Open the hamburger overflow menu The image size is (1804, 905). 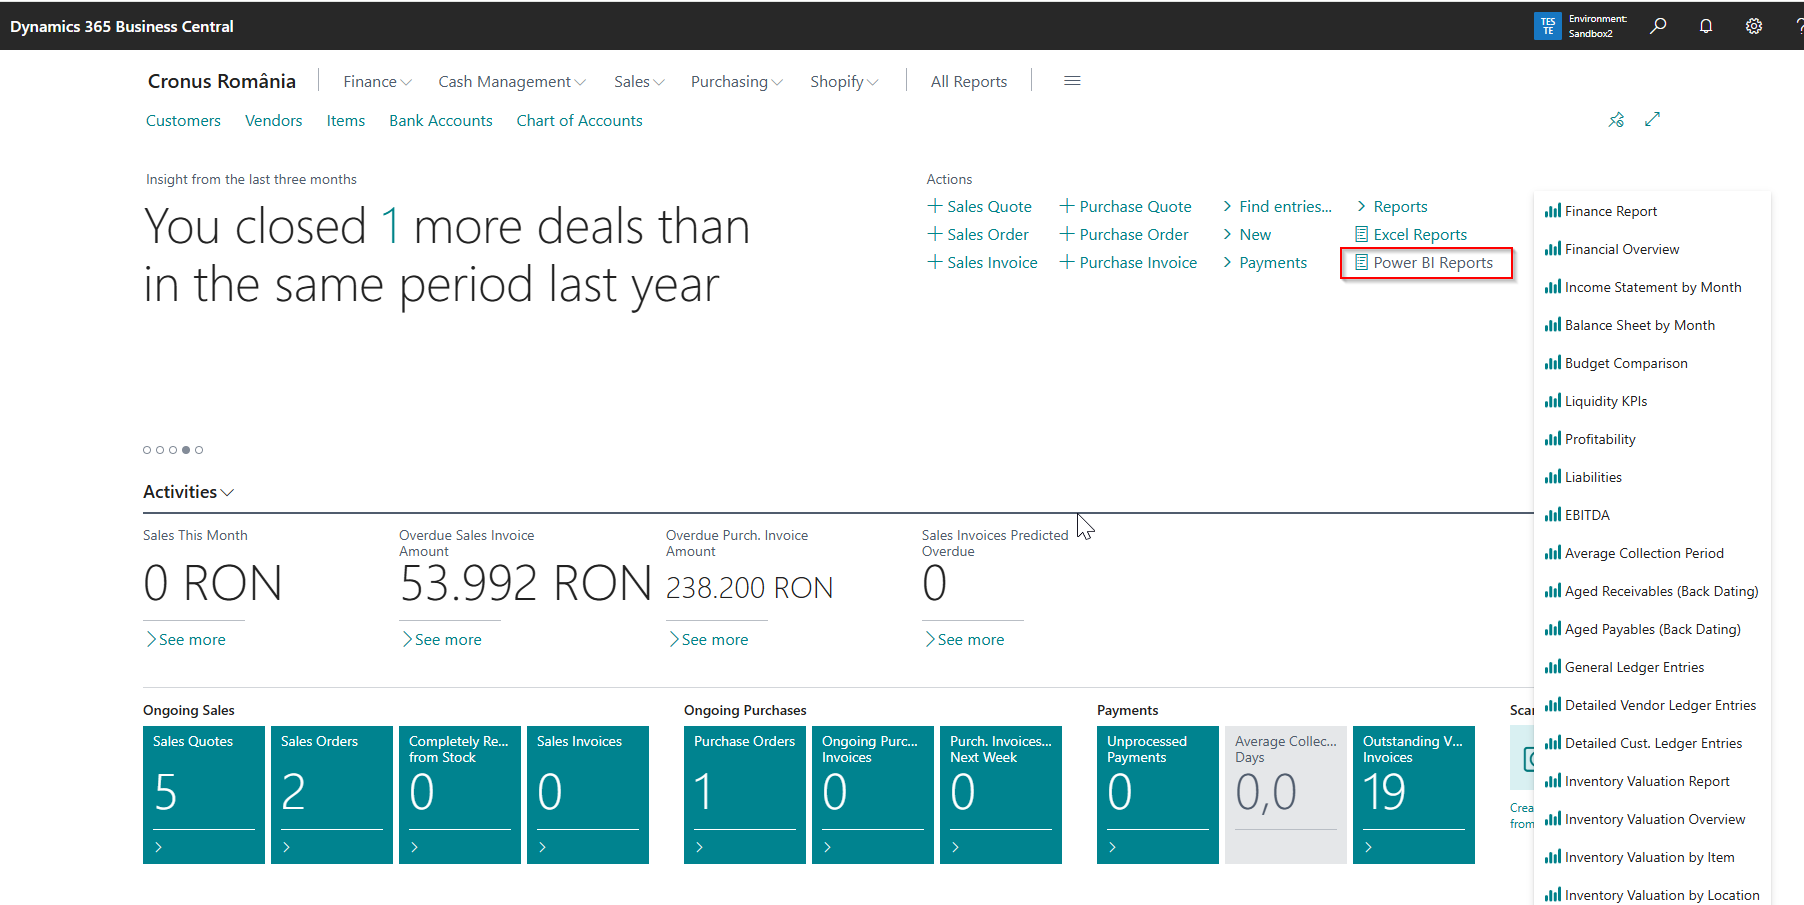click(x=1072, y=81)
